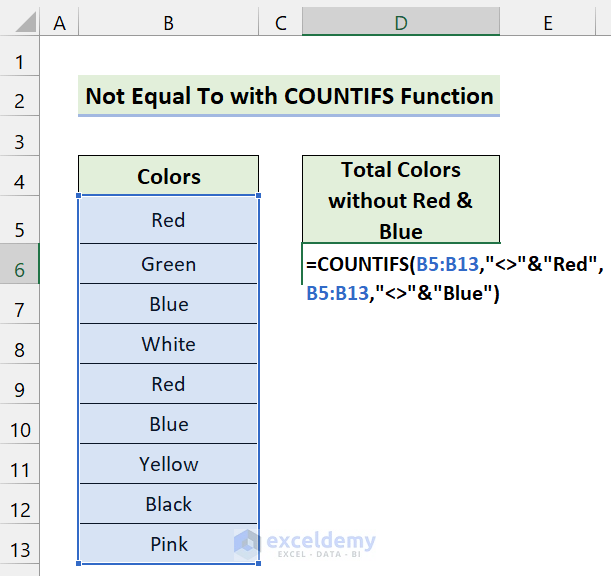The image size is (611, 576).
Task: Click the "Colors" header cell
Action: (x=168, y=177)
